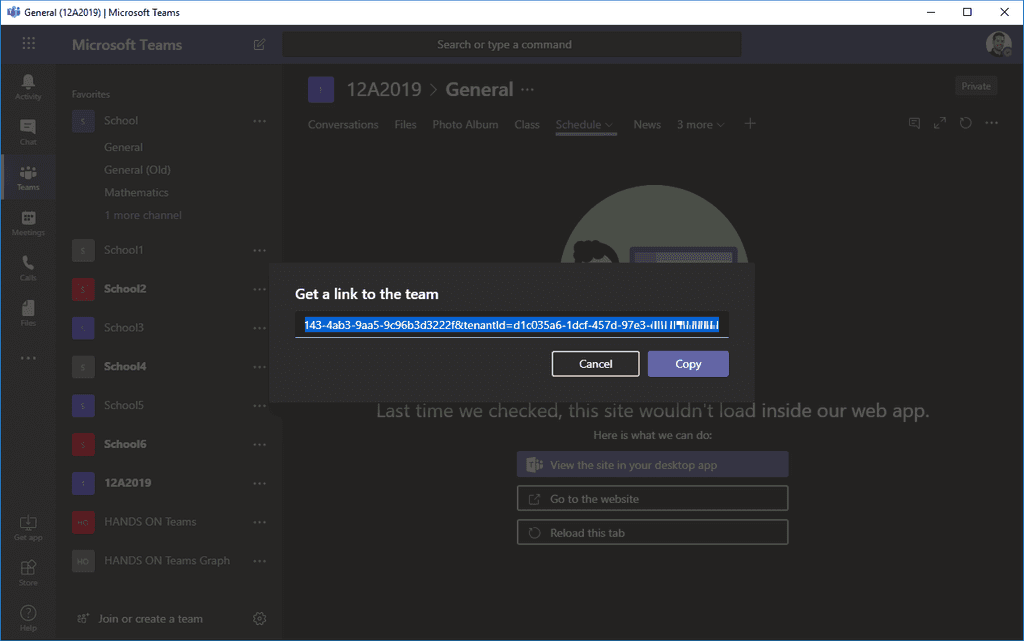Open the Help menu

pyautogui.click(x=28, y=618)
